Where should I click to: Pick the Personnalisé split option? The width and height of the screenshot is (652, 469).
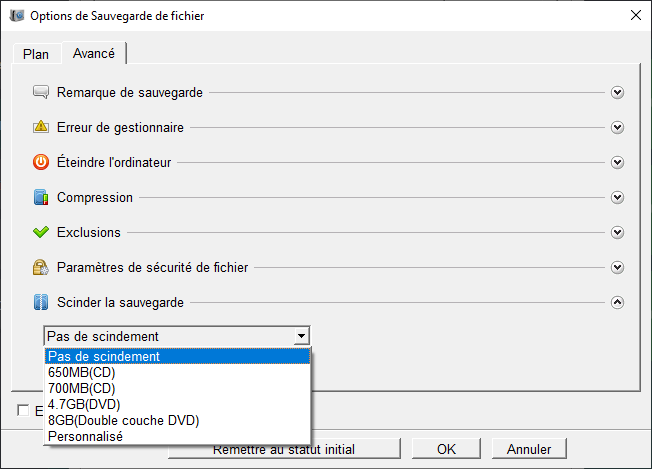[85, 436]
